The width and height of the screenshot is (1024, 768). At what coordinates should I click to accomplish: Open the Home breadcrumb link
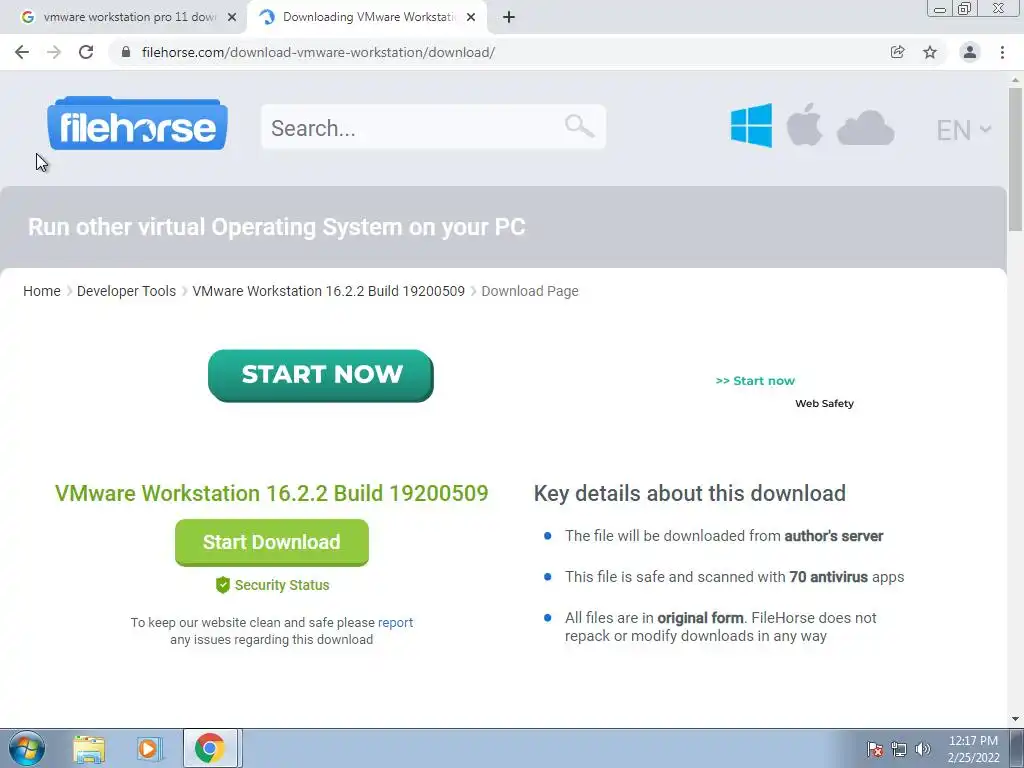[x=42, y=291]
